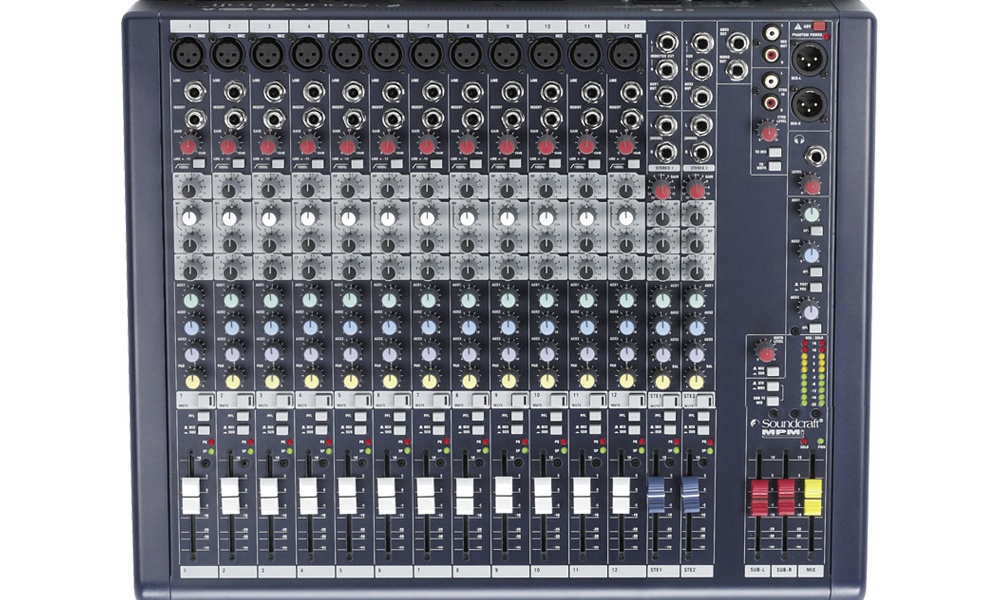This screenshot has height=600, width=1000.
Task: Click the yellow MIX master fader
Action: point(813,495)
